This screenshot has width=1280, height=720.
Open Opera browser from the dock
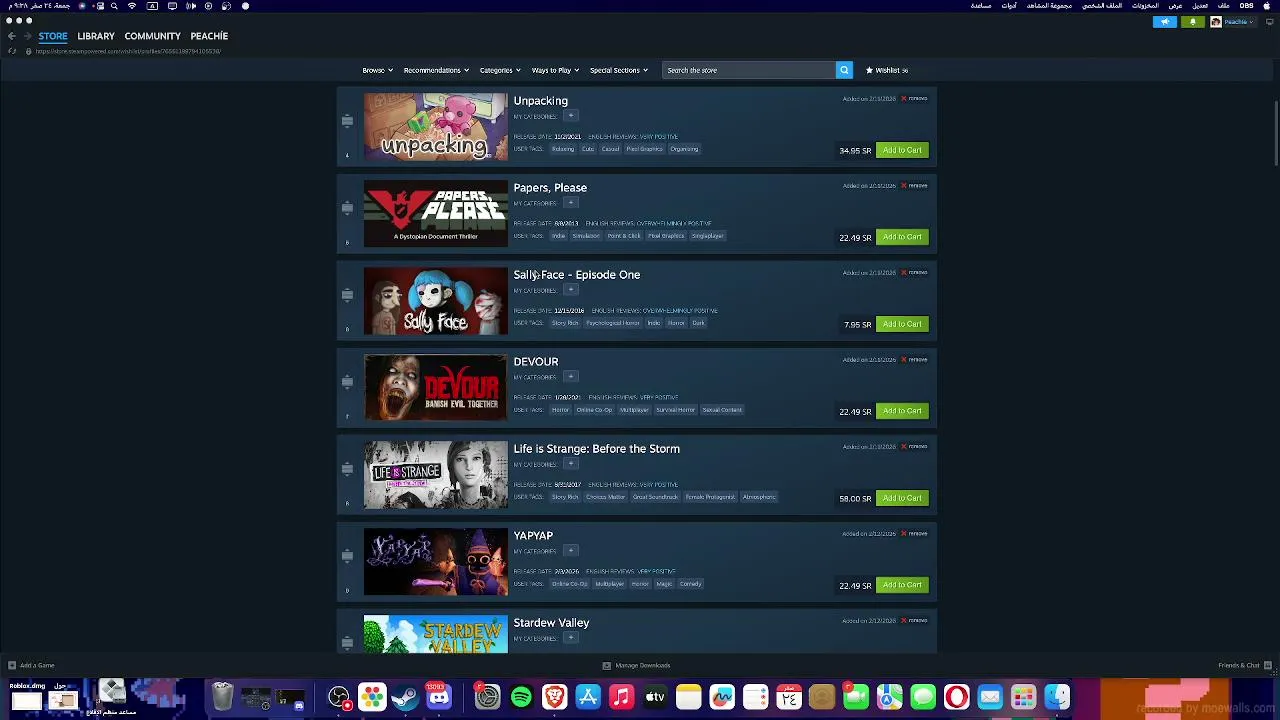(956, 697)
